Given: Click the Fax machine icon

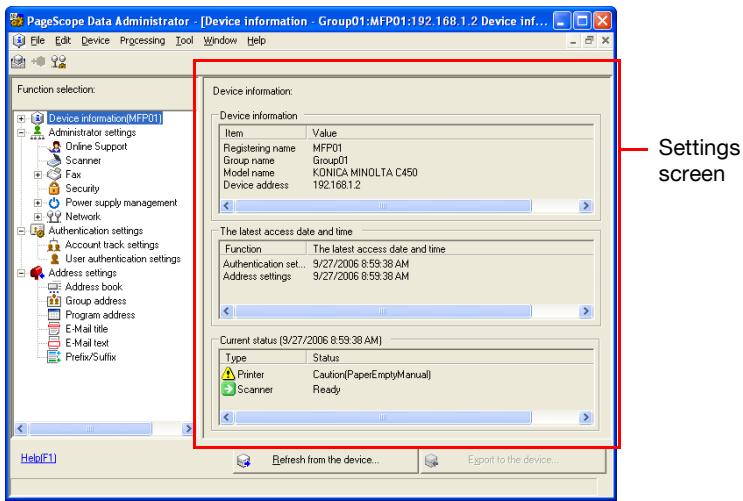Looking at the screenshot, I should coord(54,174).
